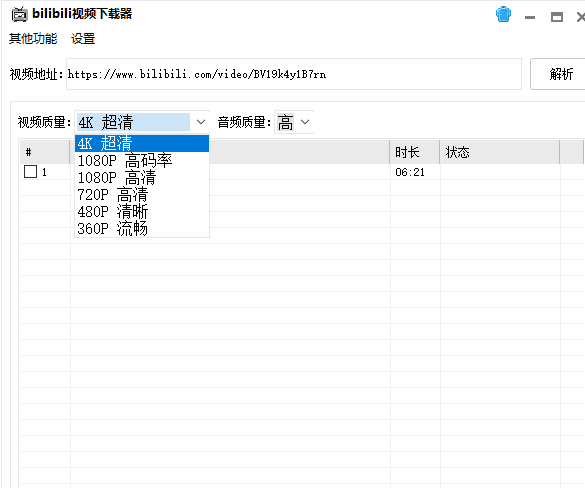Click the 状态 column header
This screenshot has width=585, height=488.
coord(500,152)
